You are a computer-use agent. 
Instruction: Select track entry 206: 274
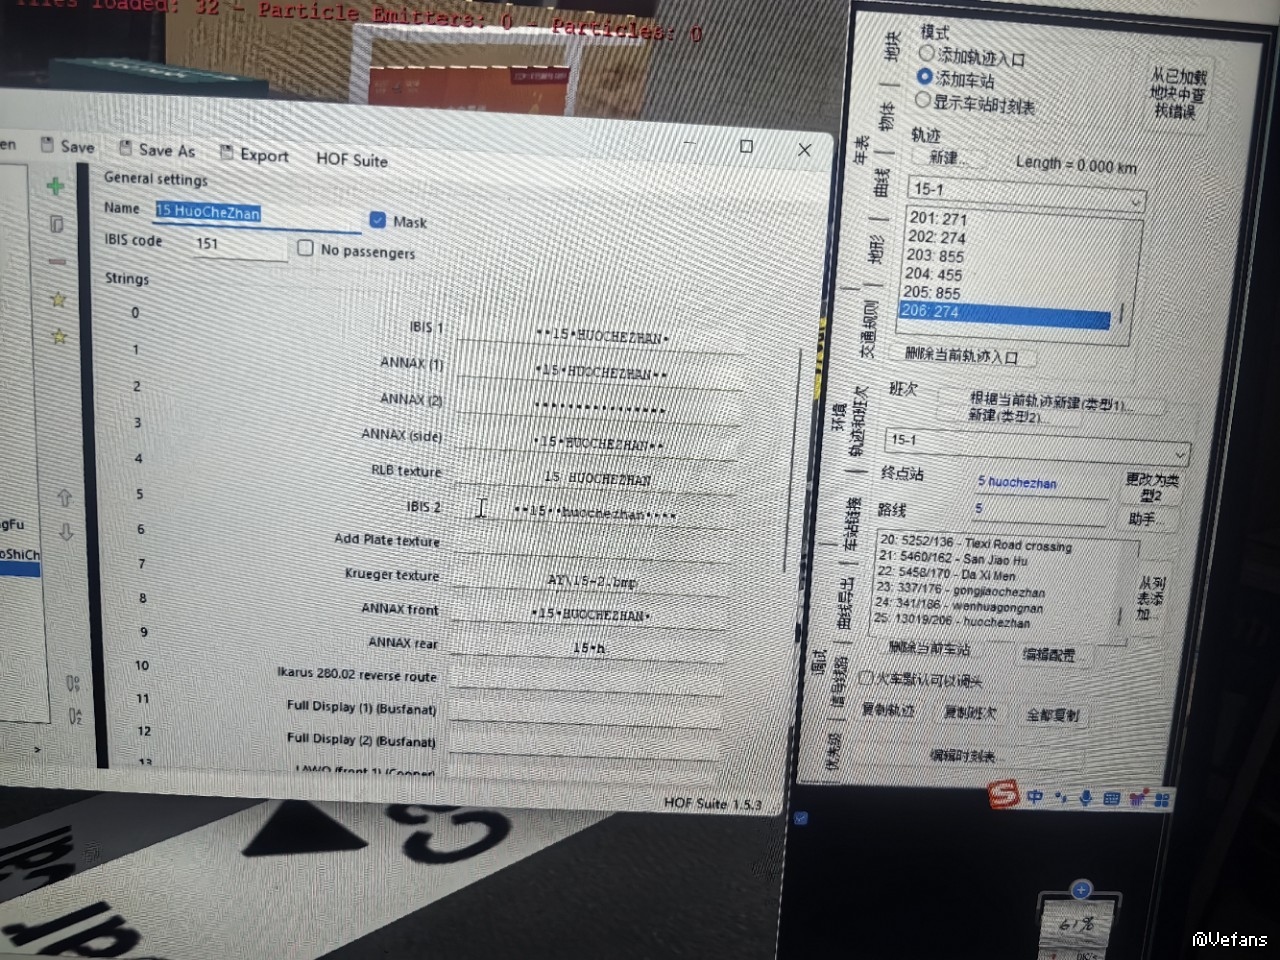tap(1006, 315)
